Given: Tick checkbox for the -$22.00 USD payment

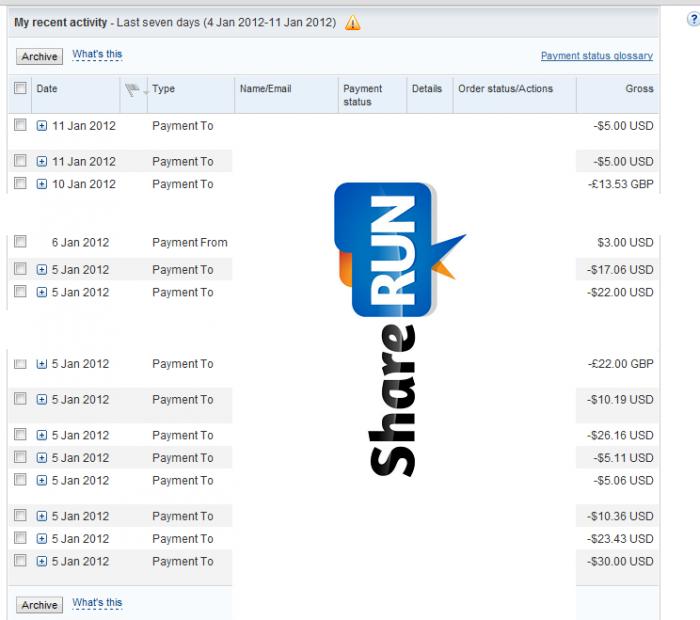Looking at the screenshot, I should click(20, 291).
